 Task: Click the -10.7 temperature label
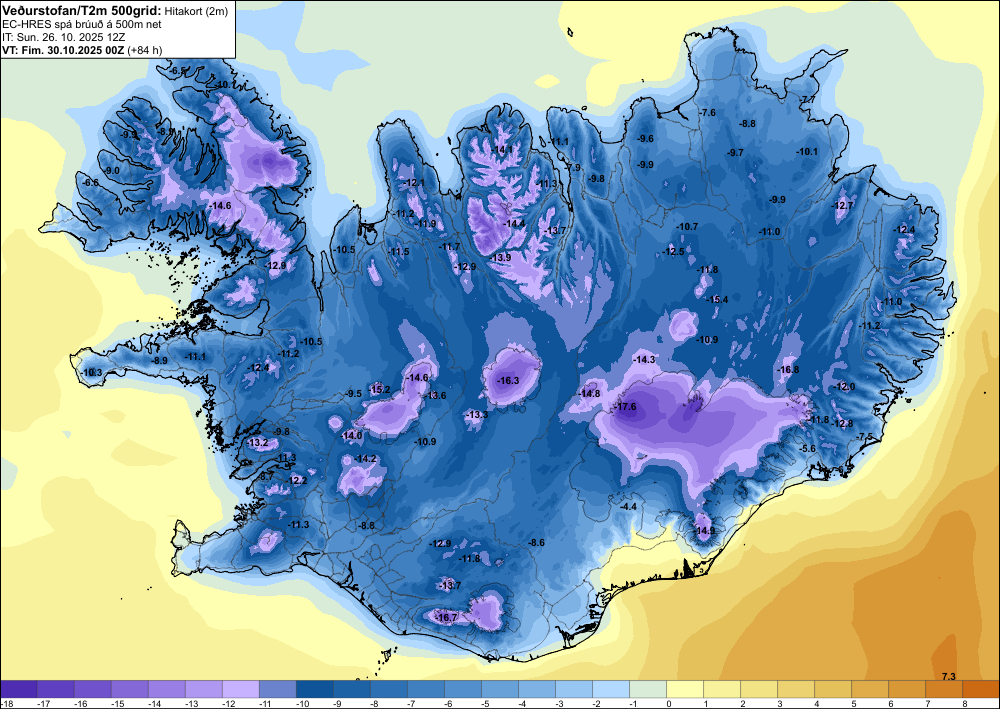pos(687,226)
